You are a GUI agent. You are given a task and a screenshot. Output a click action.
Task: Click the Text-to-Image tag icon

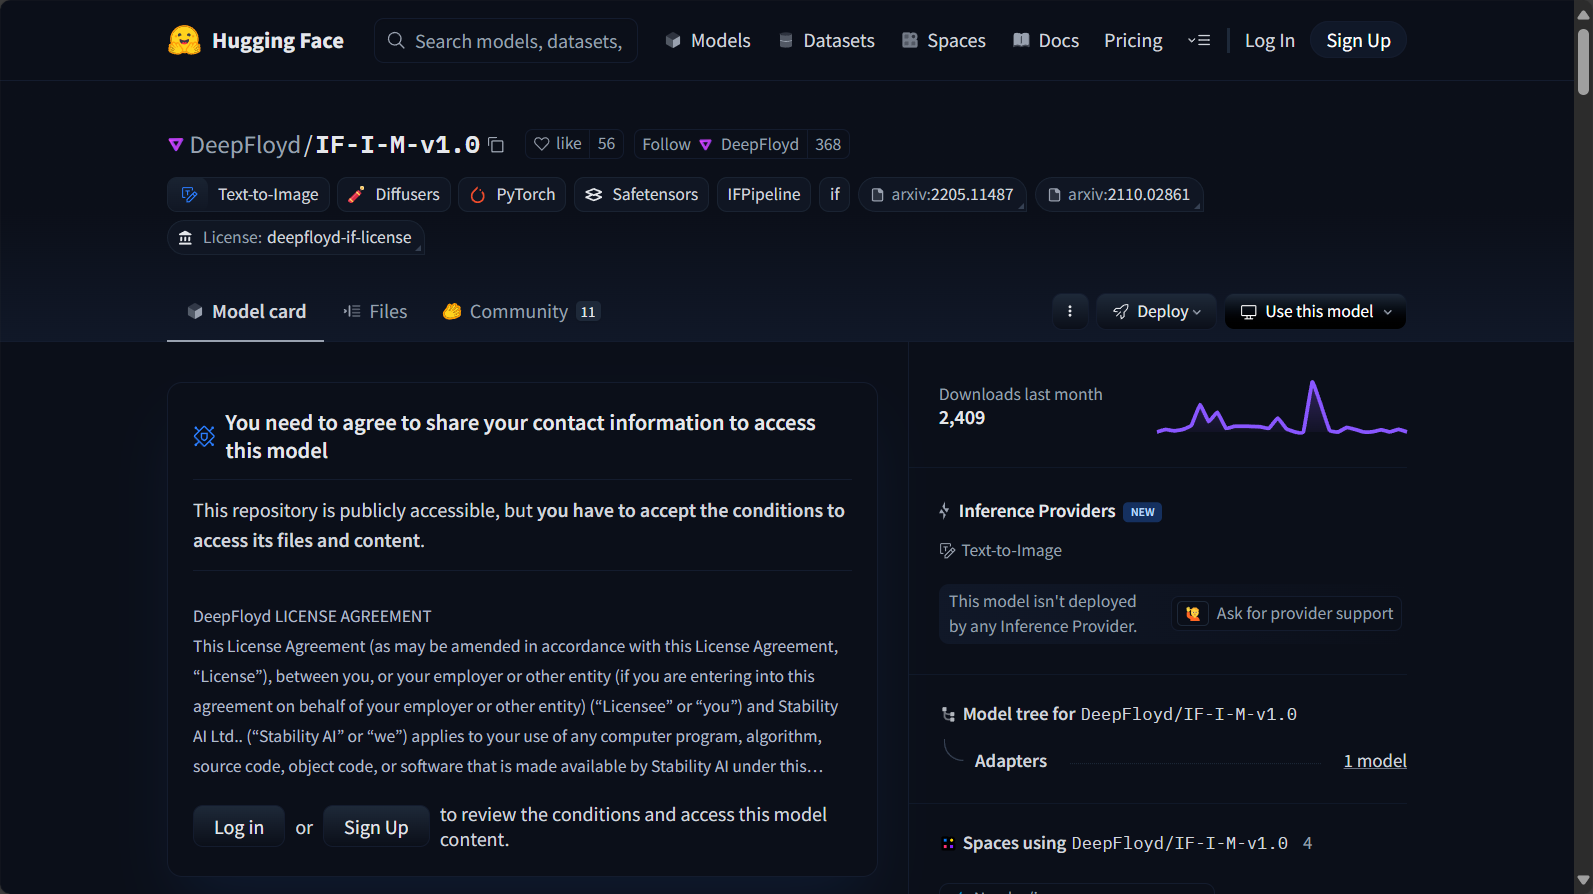point(189,195)
